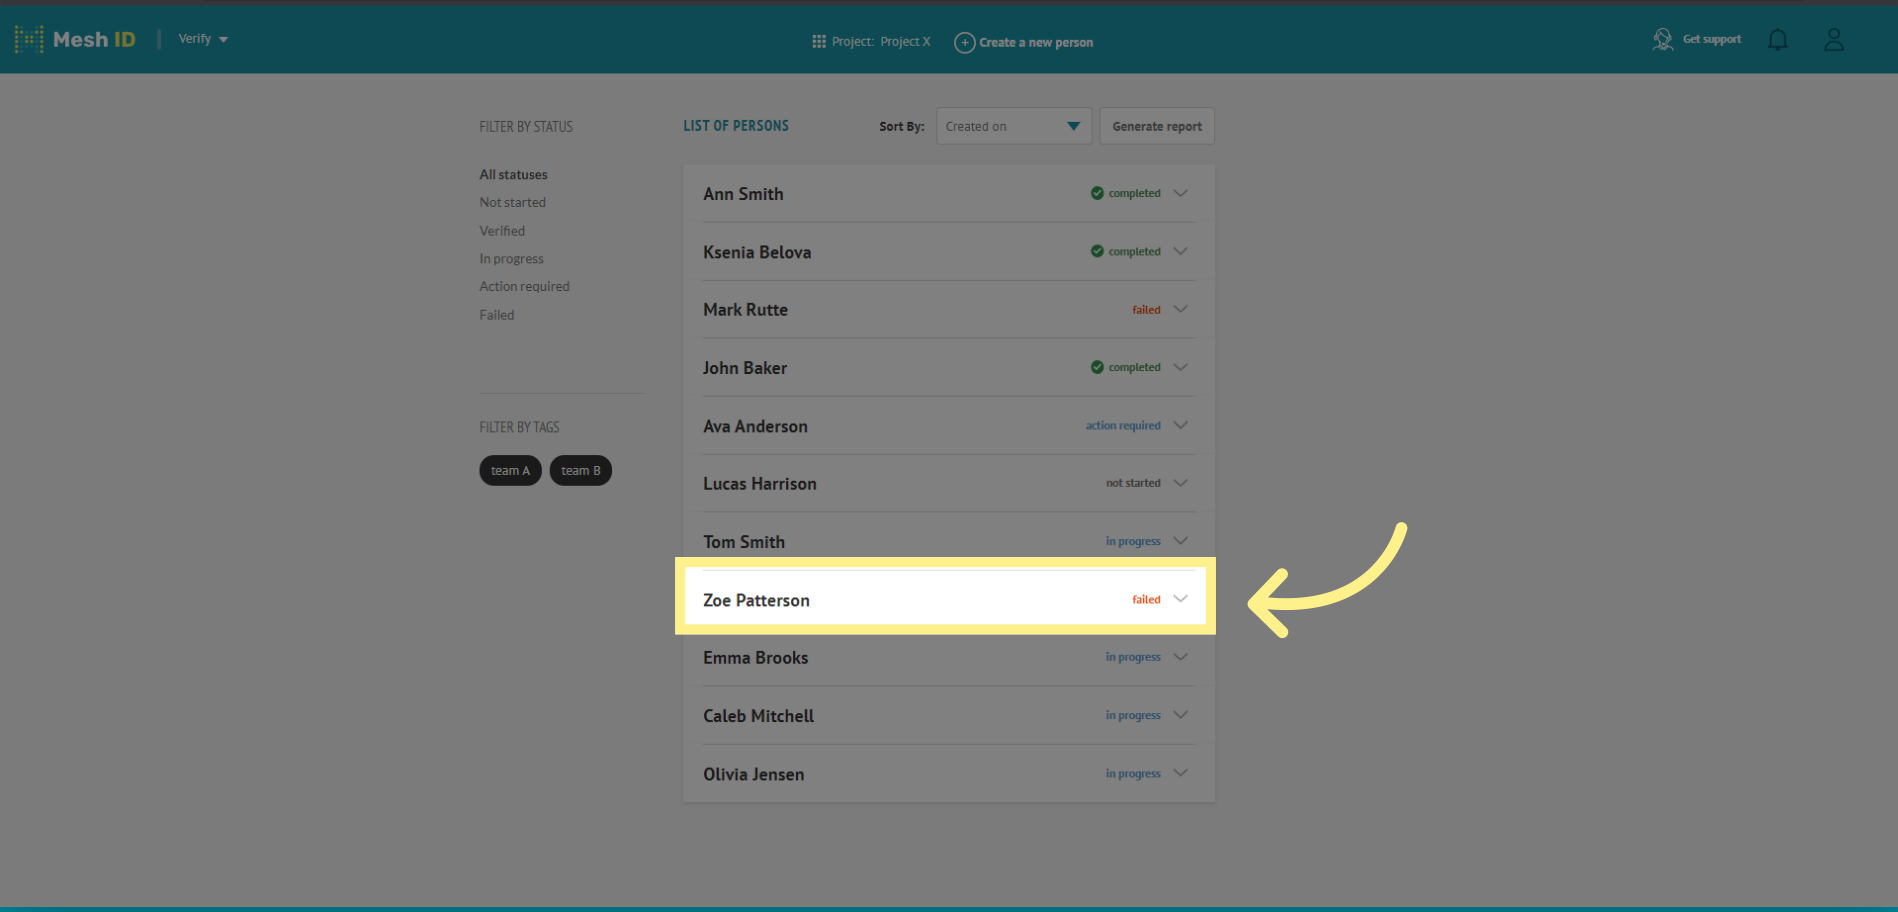Open the Verify menu
This screenshot has height=912, width=1898.
pyautogui.click(x=202, y=39)
